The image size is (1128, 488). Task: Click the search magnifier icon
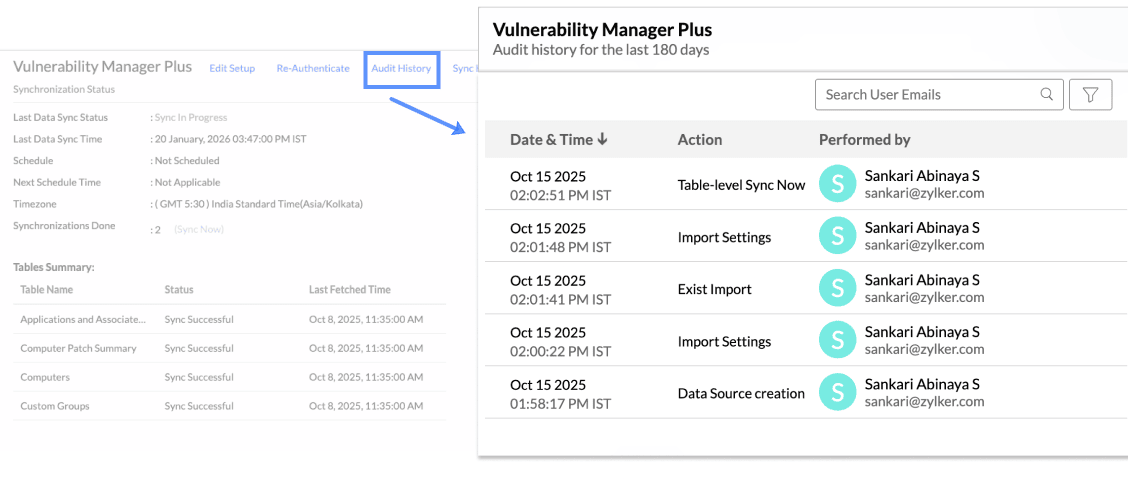[x=1047, y=95]
